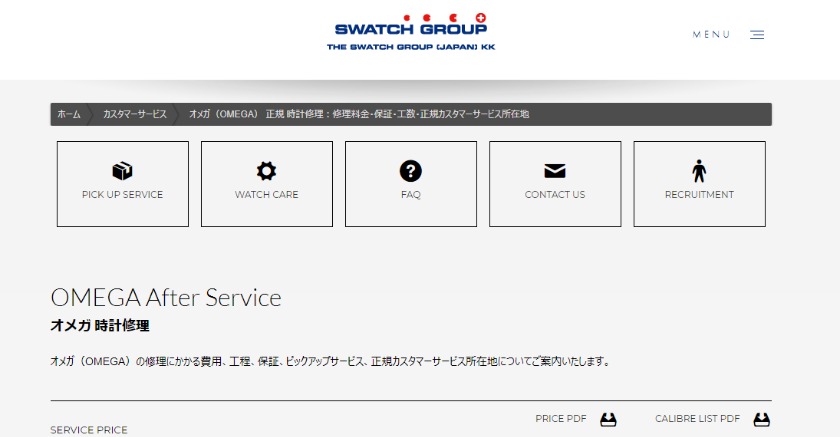Click the recruitment person icon
840x437 pixels.
[x=699, y=171]
